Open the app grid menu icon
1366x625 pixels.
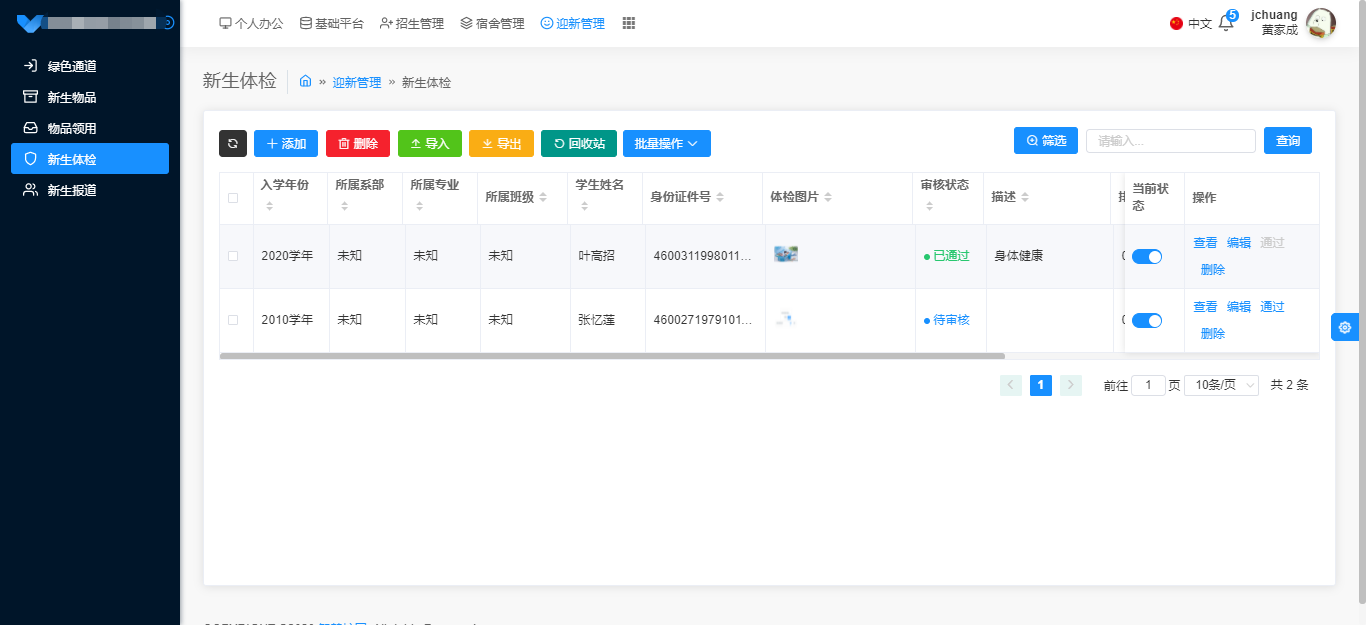(629, 23)
